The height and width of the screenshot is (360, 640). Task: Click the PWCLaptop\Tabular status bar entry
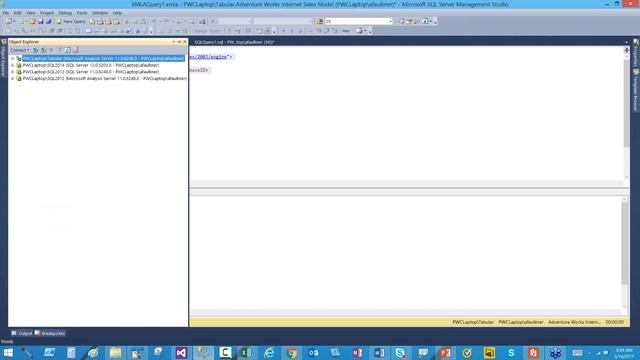473,322
